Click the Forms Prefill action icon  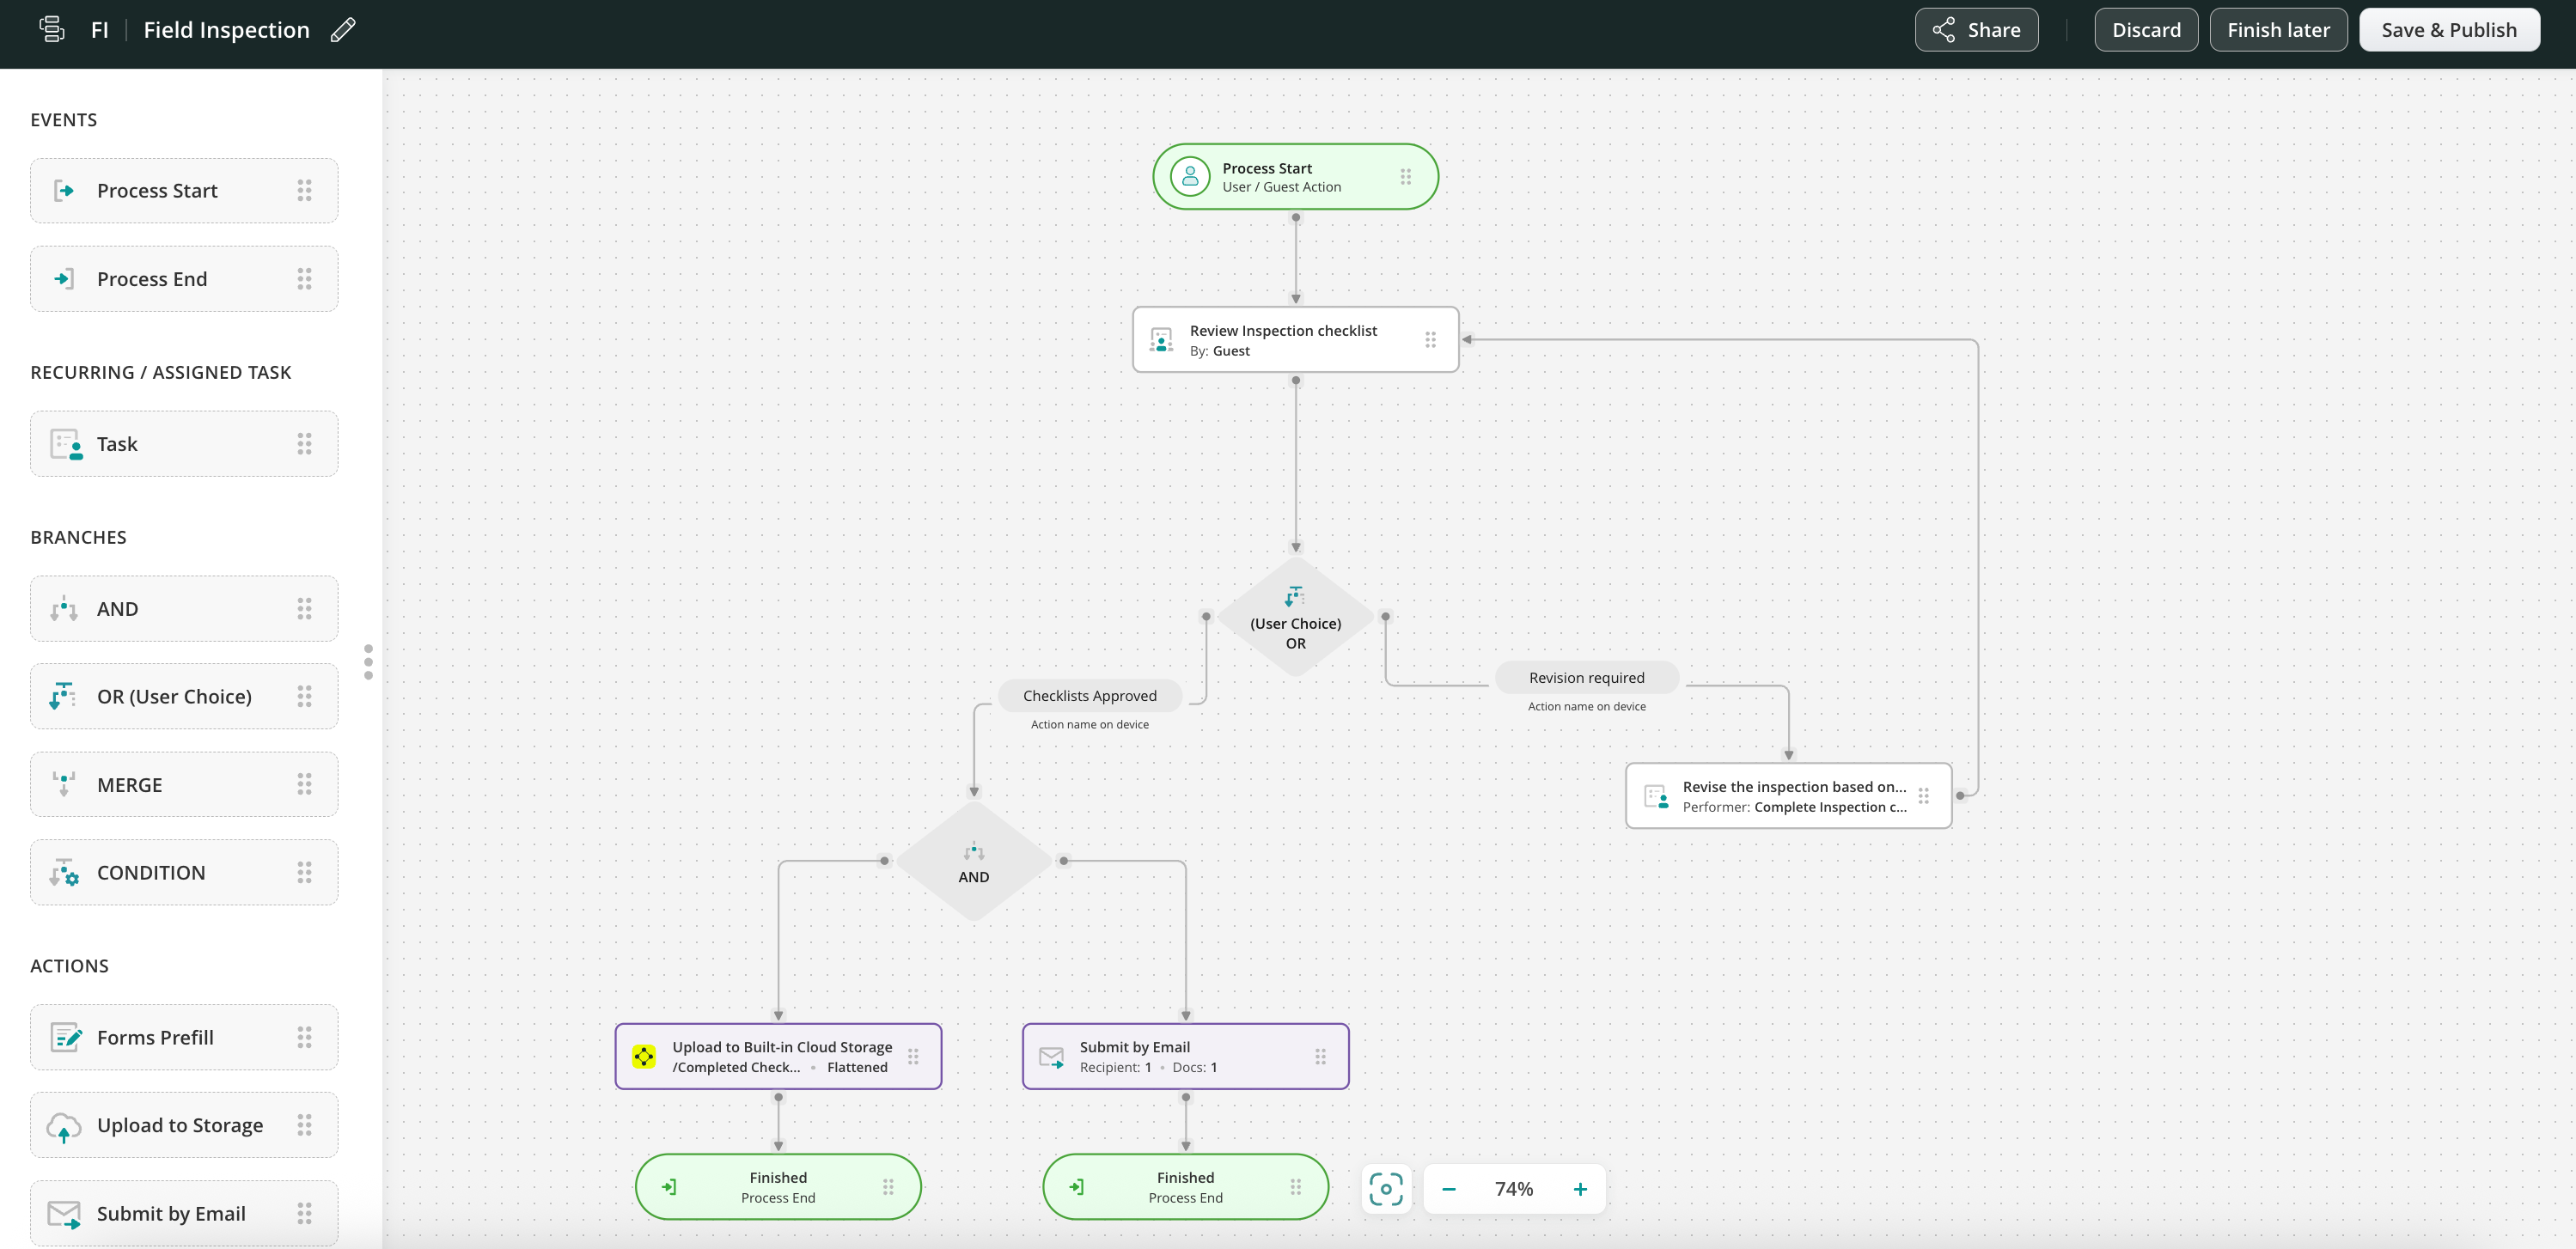65,1038
